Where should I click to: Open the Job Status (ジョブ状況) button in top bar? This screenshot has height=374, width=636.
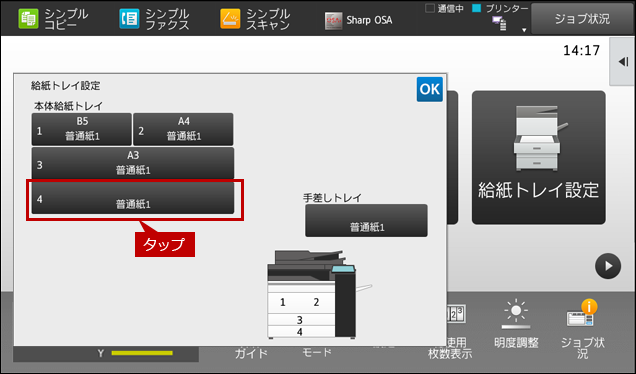[x=582, y=19]
